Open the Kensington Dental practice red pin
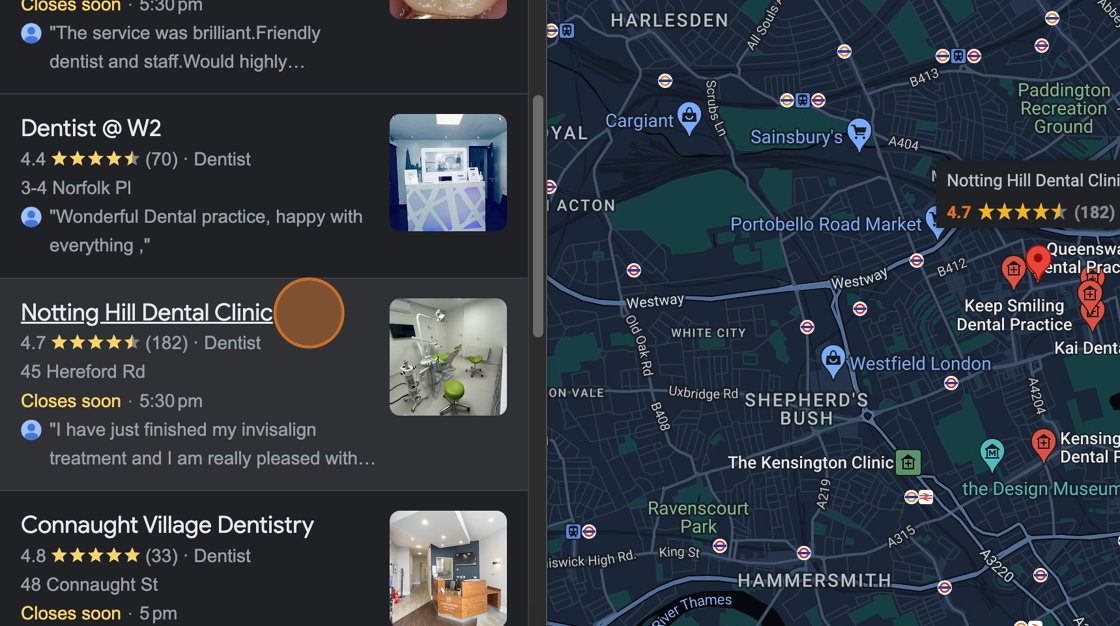This screenshot has width=1120, height=626. pos(1044,445)
